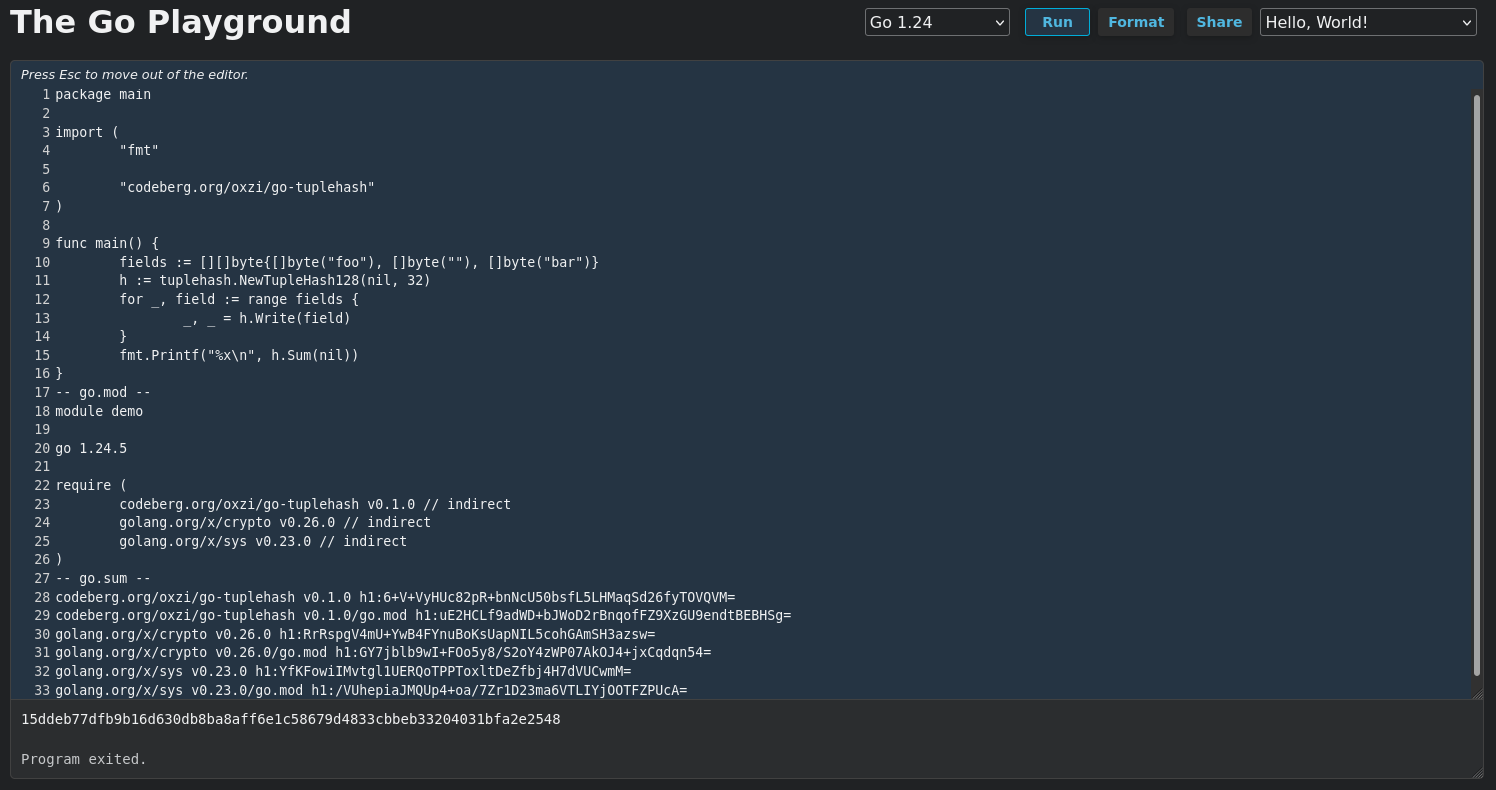
Task: Click line number 17 in gutter
Action: click(x=42, y=392)
